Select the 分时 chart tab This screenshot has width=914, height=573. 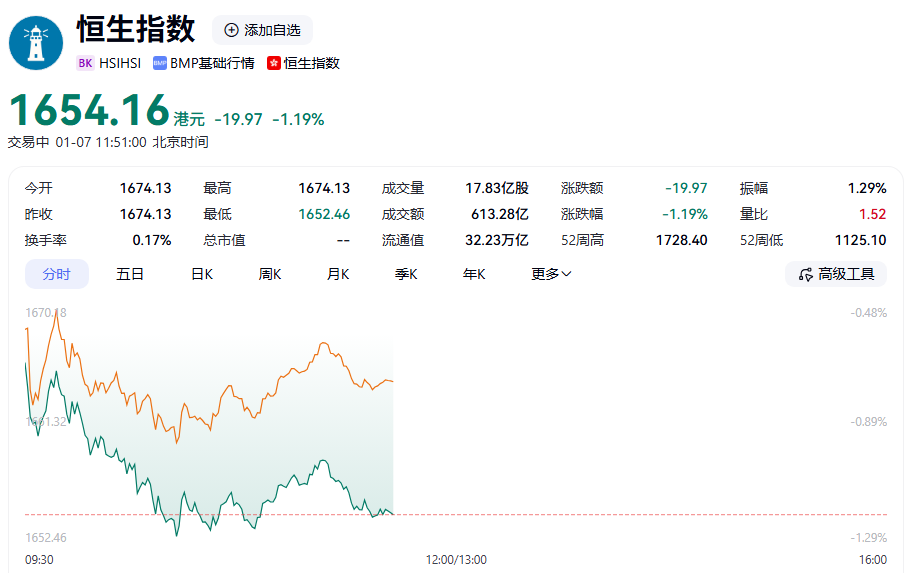click(x=56, y=274)
